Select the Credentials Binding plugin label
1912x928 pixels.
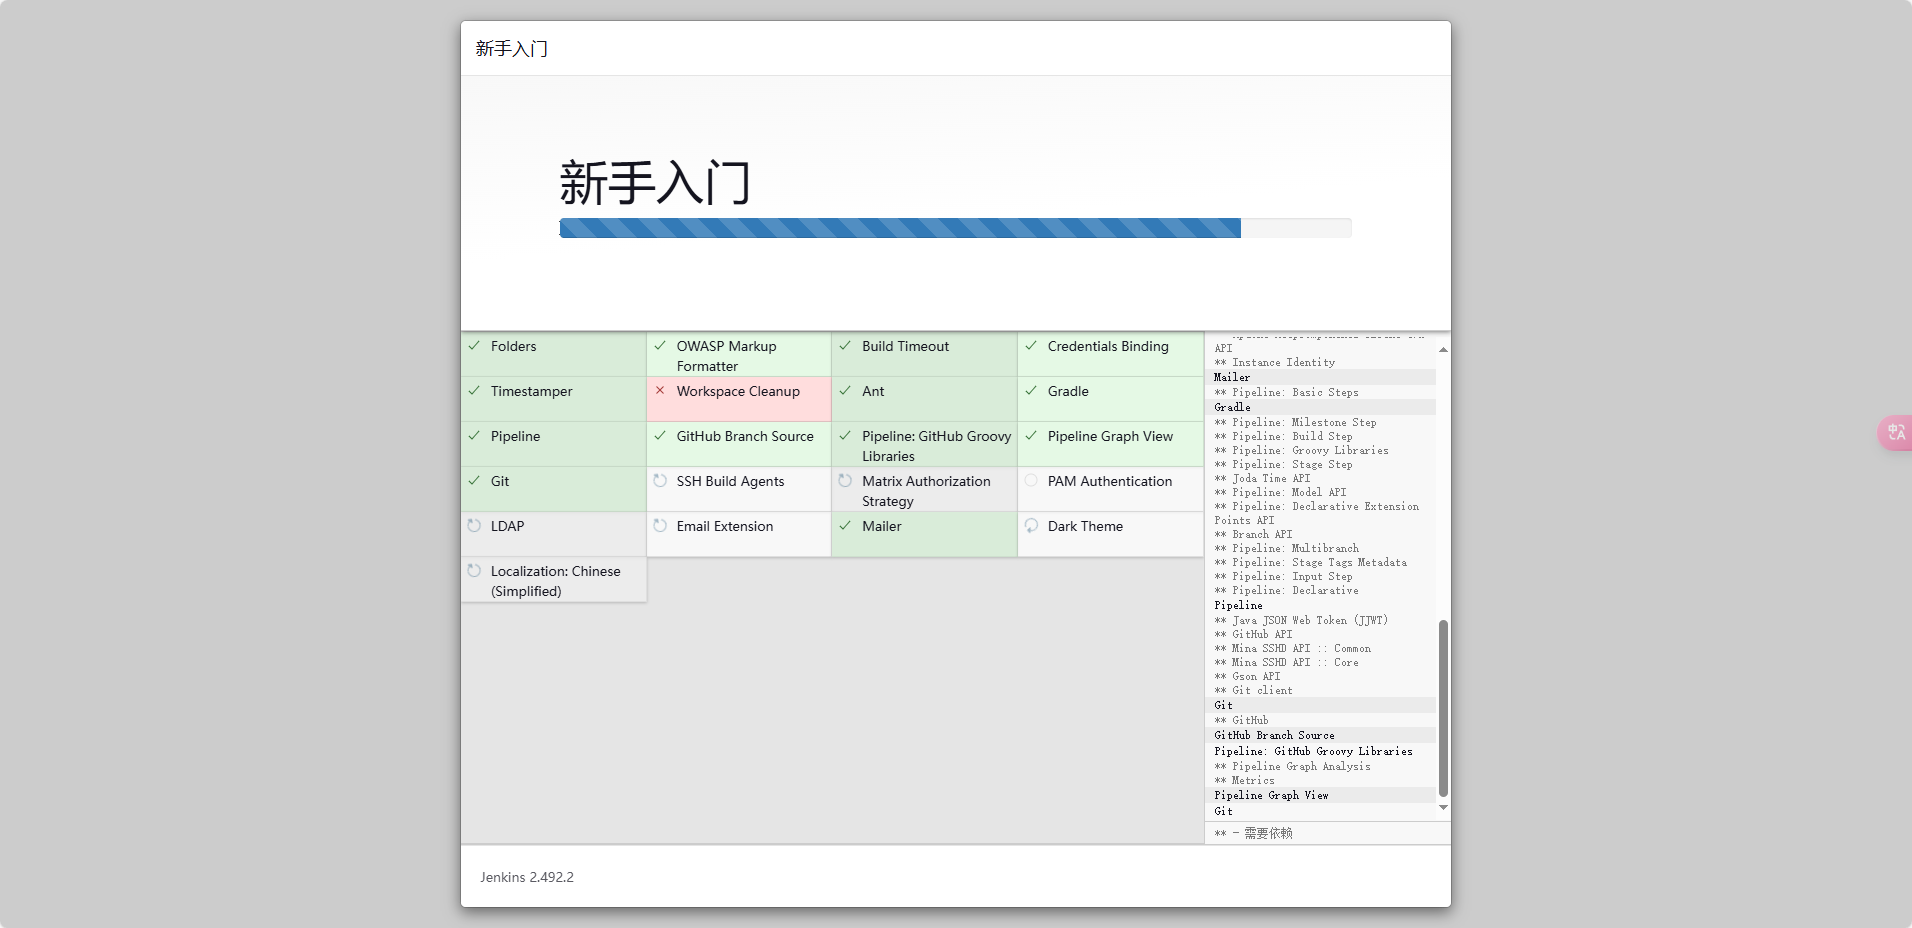click(1108, 346)
